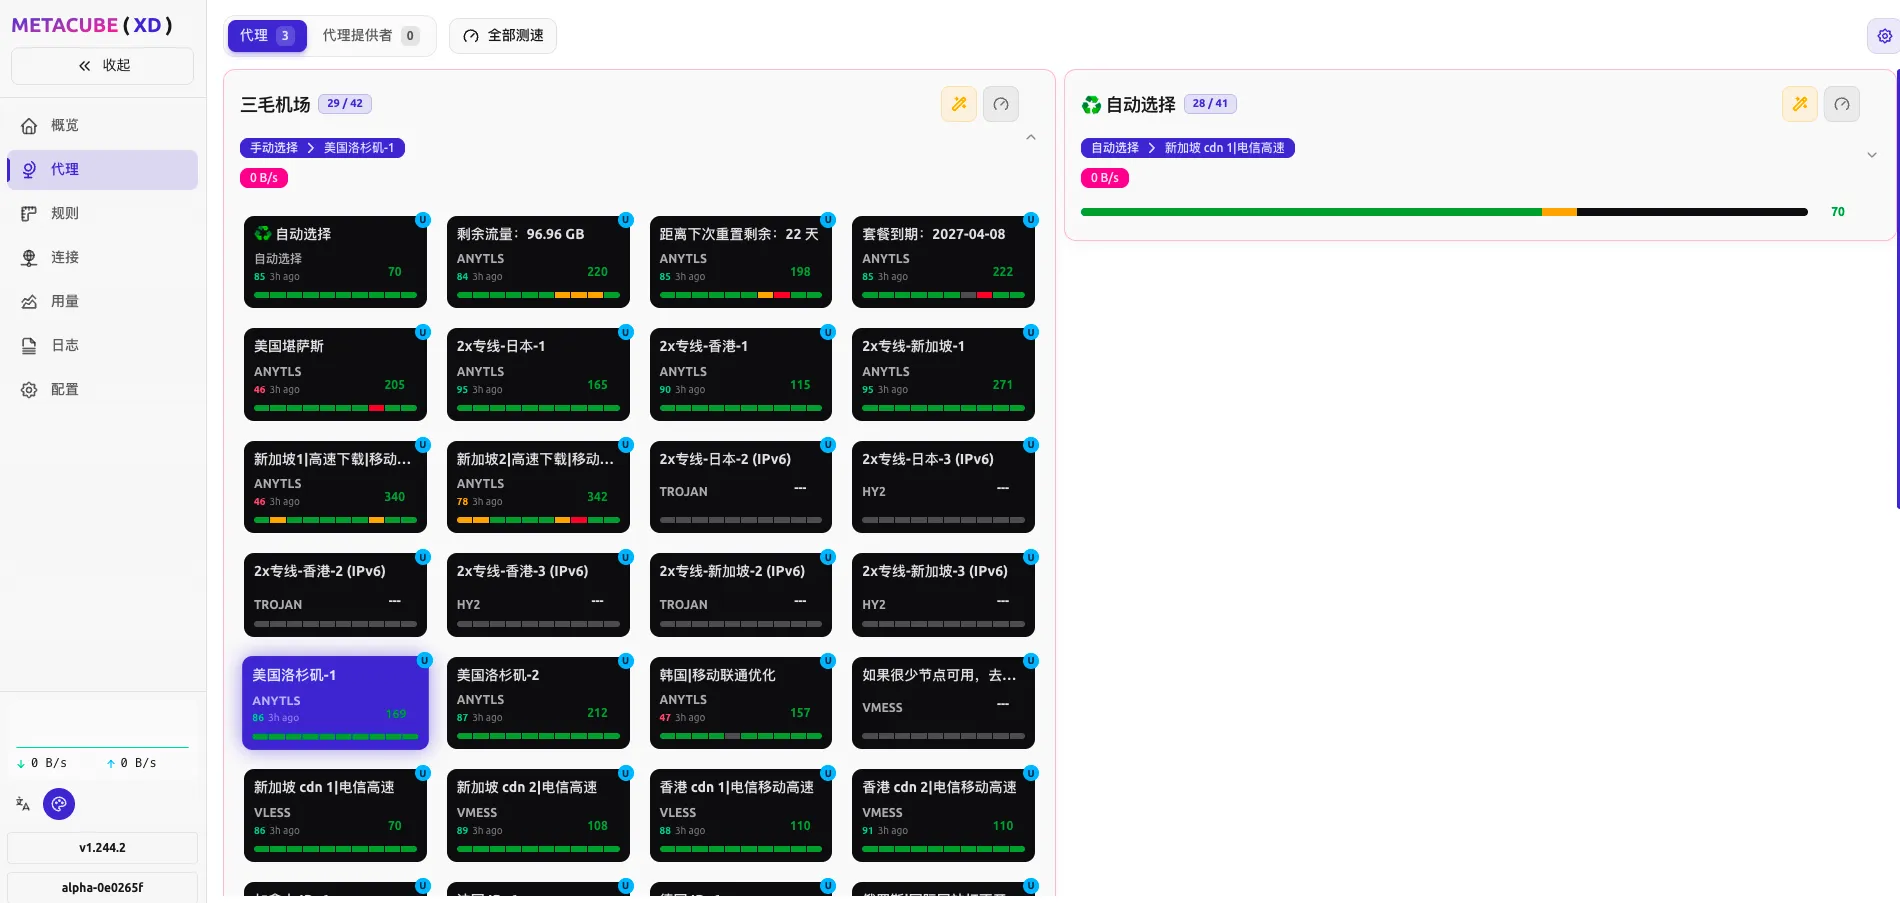Go to the 连接 connections page

[64, 257]
